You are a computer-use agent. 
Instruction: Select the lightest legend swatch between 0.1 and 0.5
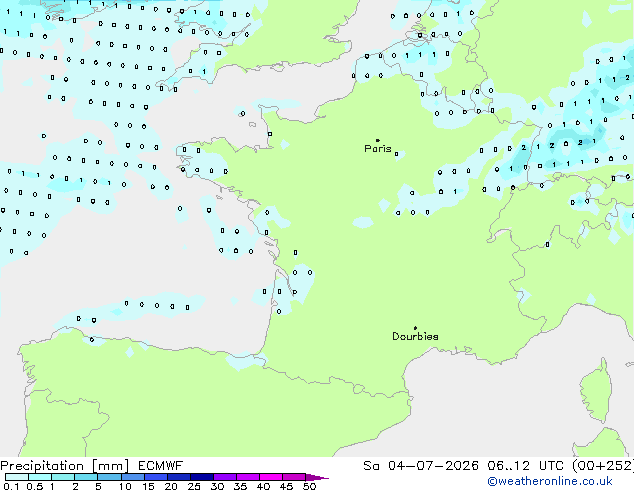pos(17,477)
